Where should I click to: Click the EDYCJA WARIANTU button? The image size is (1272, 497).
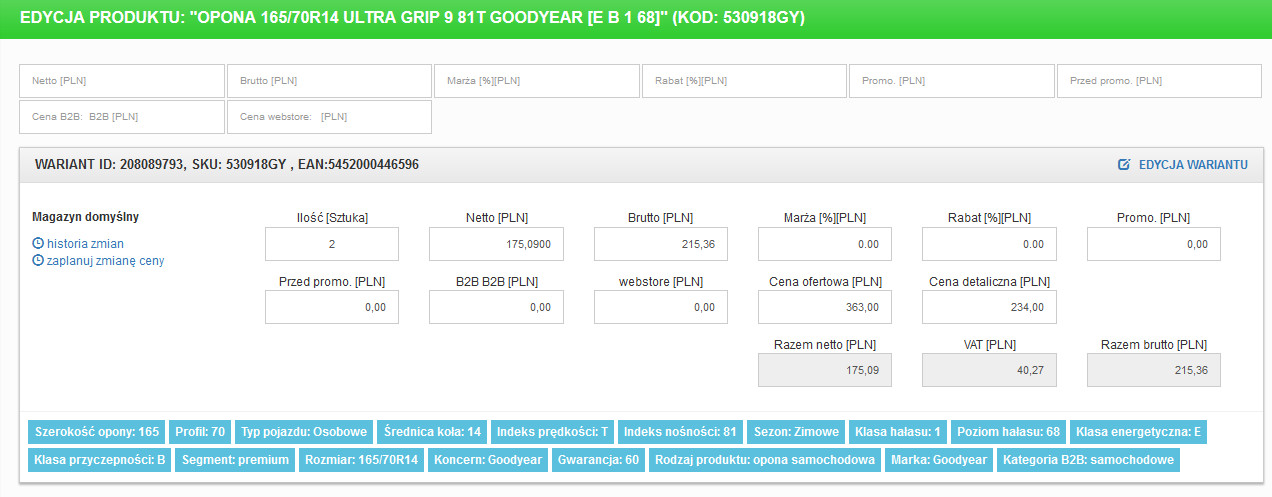click(1192, 164)
